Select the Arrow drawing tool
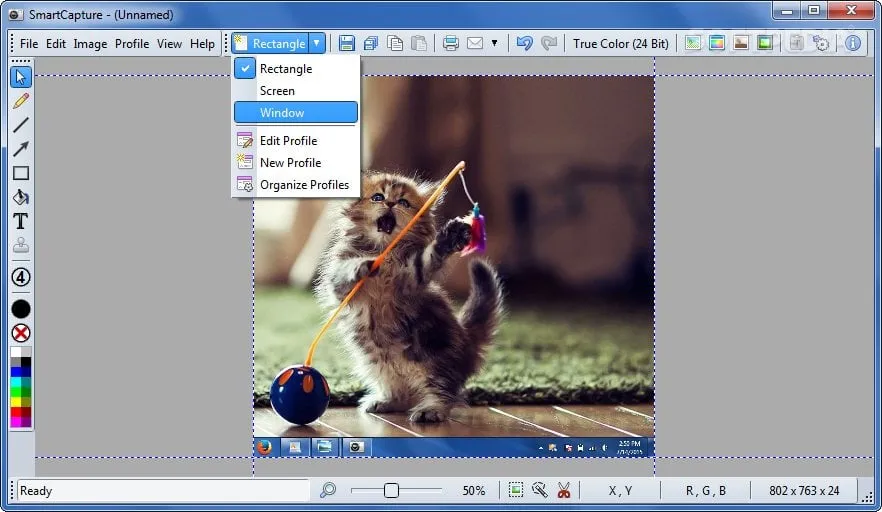 click(21, 149)
